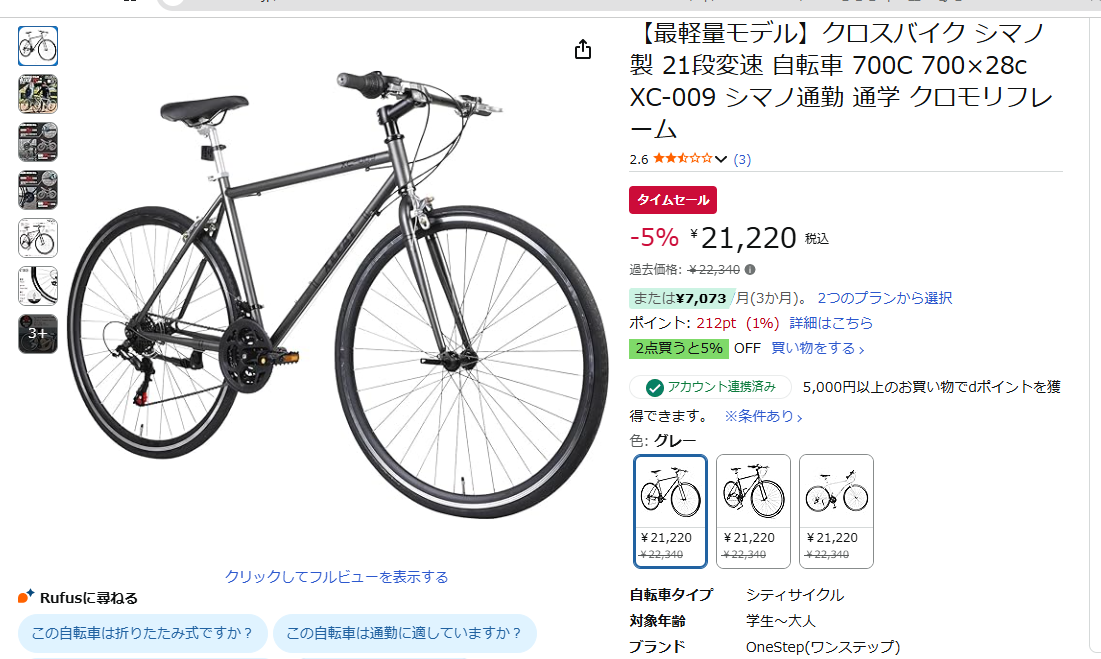This screenshot has width=1101, height=659.
Task: Ask Rufus if this bike is foldable
Action: (x=143, y=633)
